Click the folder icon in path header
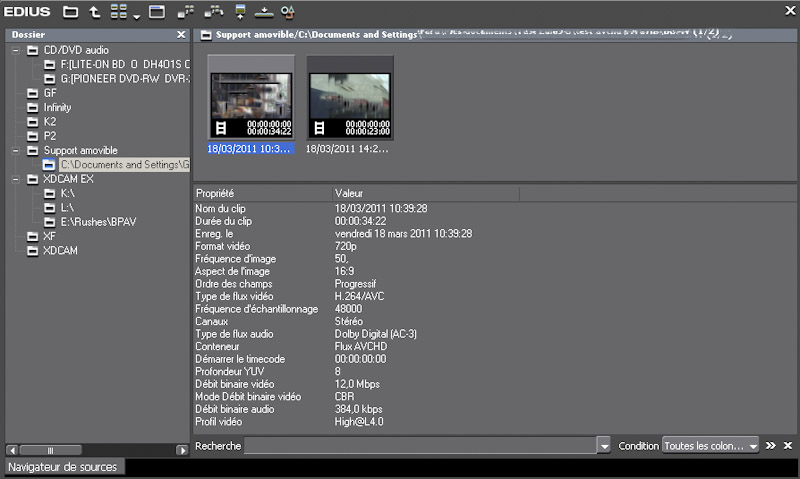The height and width of the screenshot is (479, 800). click(206, 35)
